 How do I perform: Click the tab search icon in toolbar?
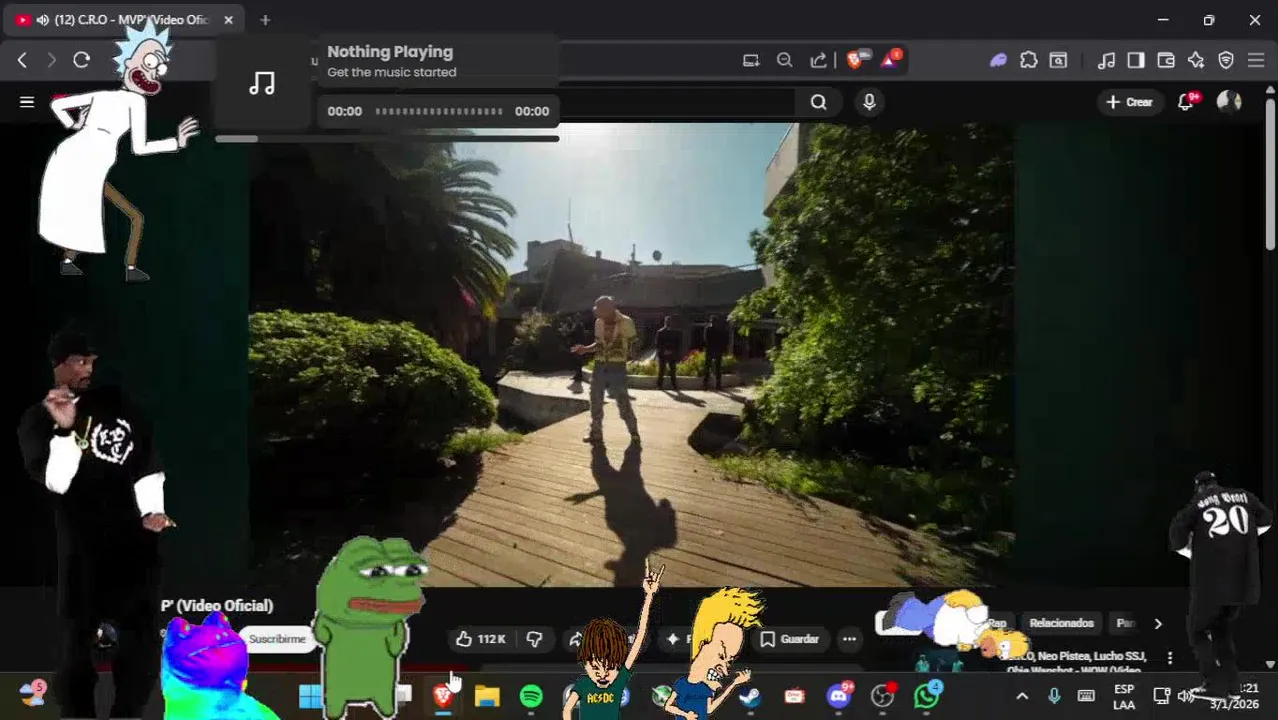(1058, 60)
